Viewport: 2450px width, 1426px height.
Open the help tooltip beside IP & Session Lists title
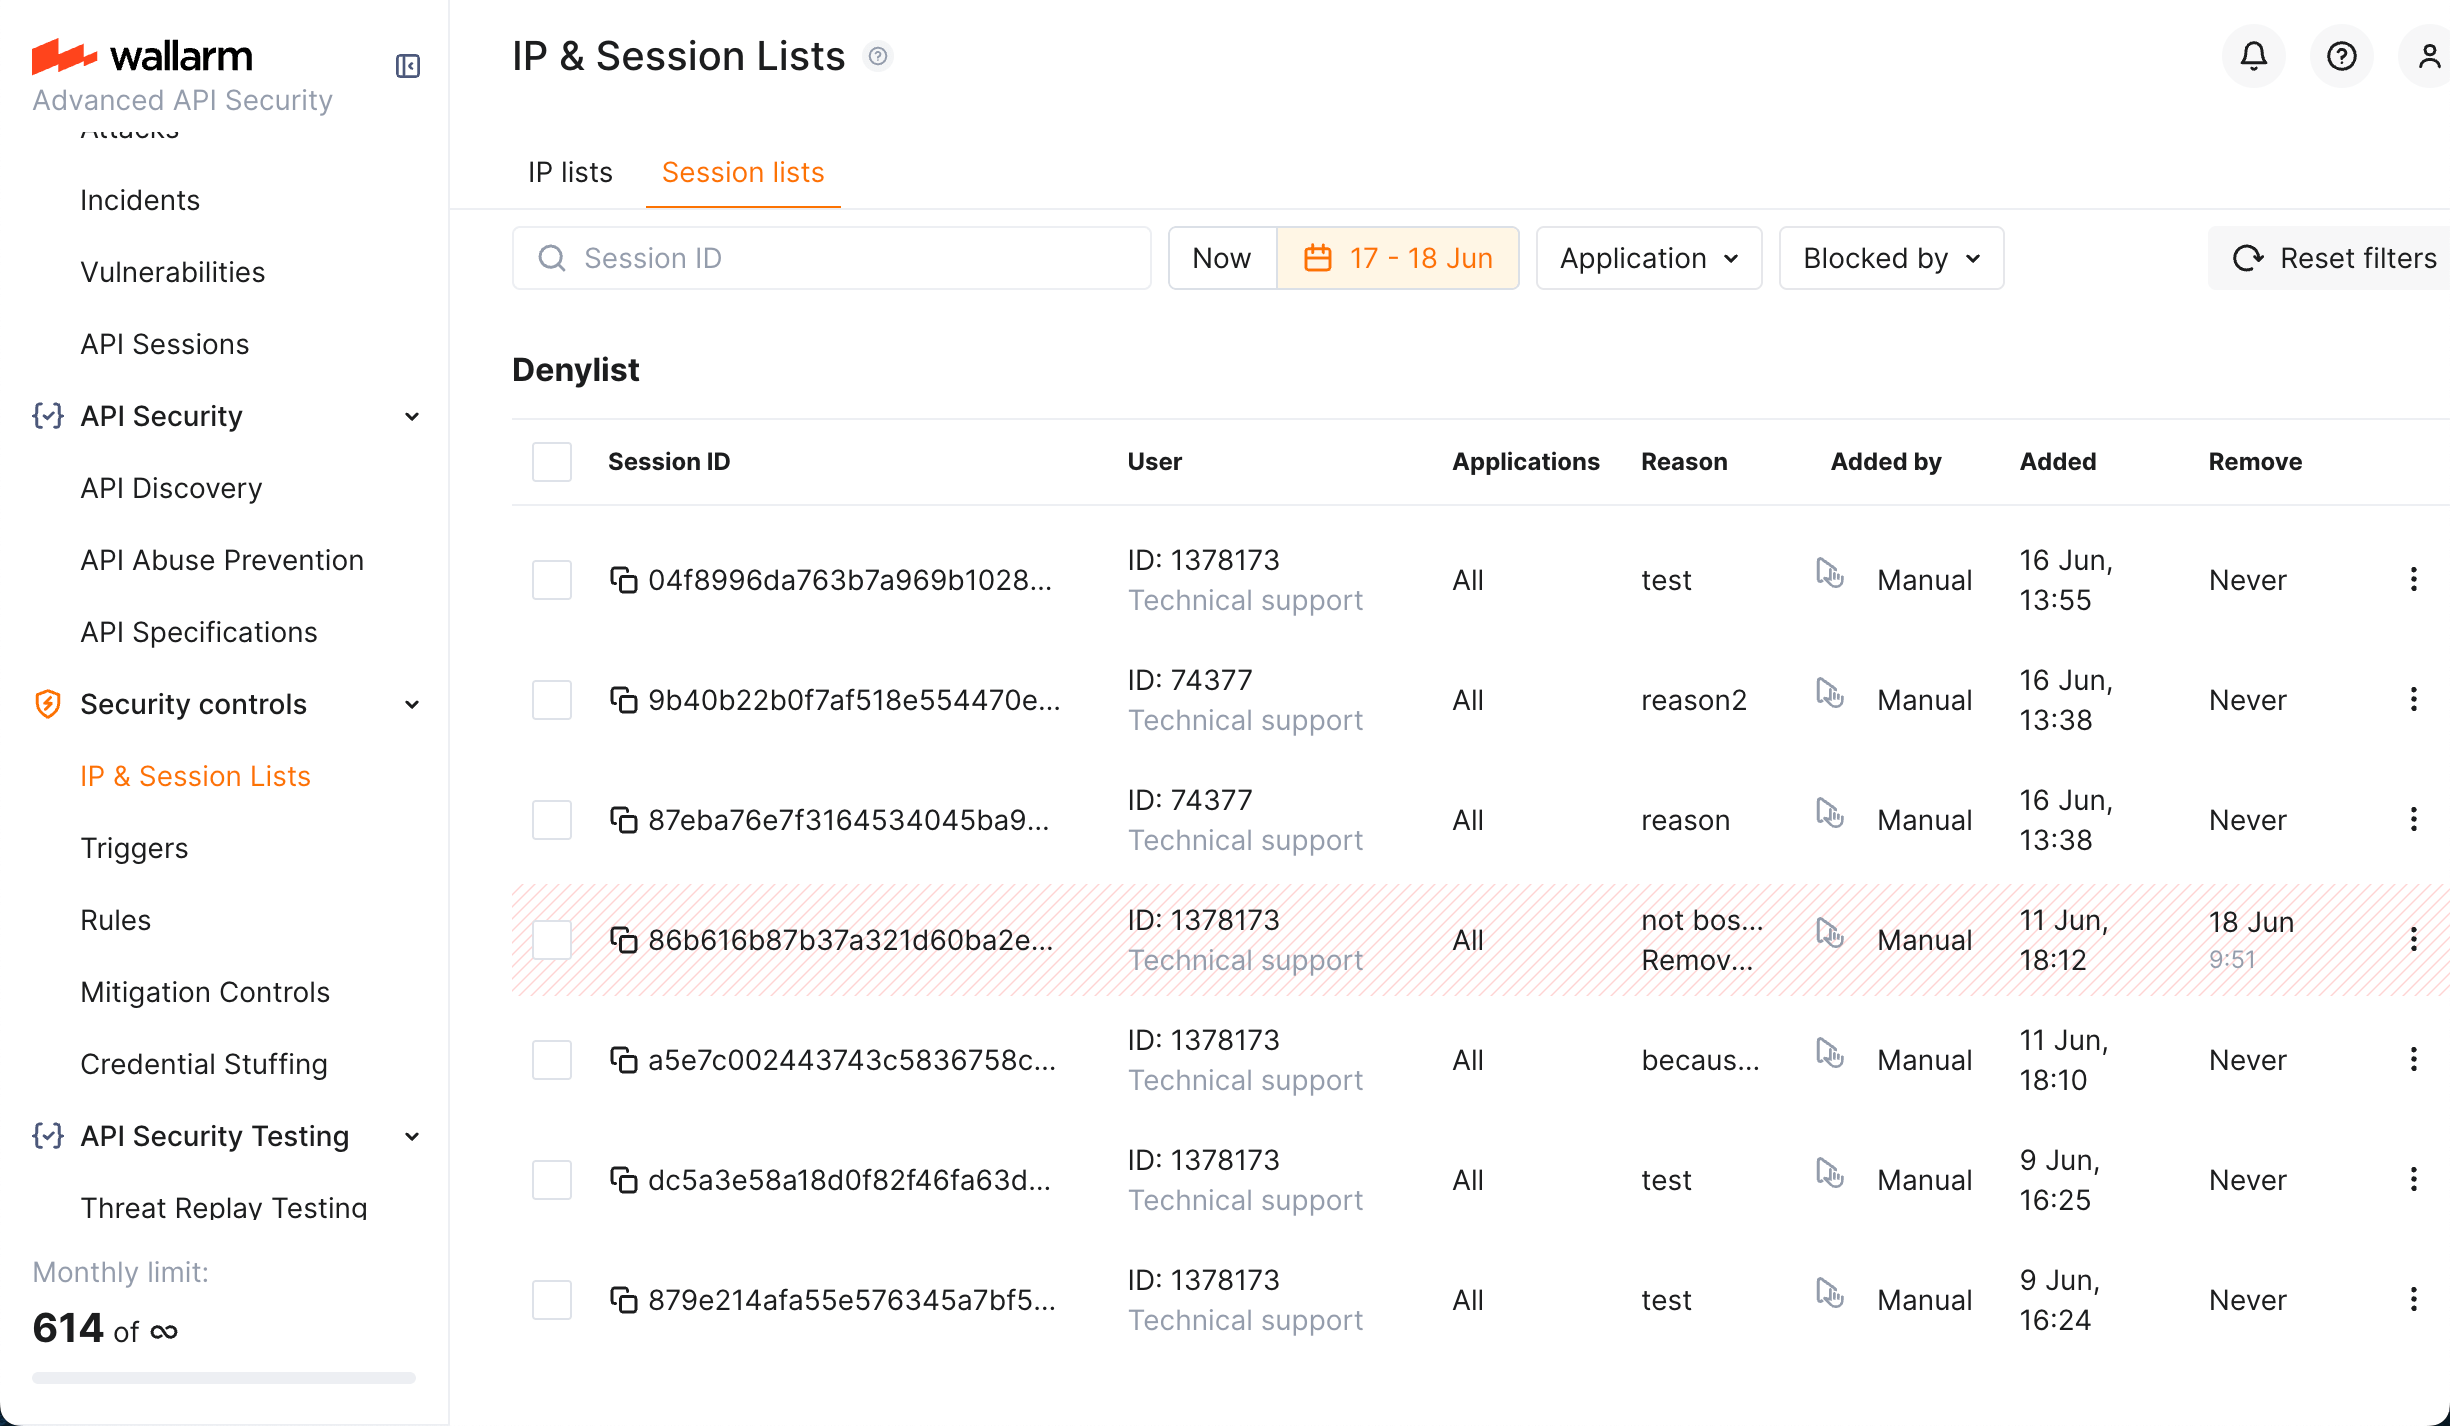[879, 56]
